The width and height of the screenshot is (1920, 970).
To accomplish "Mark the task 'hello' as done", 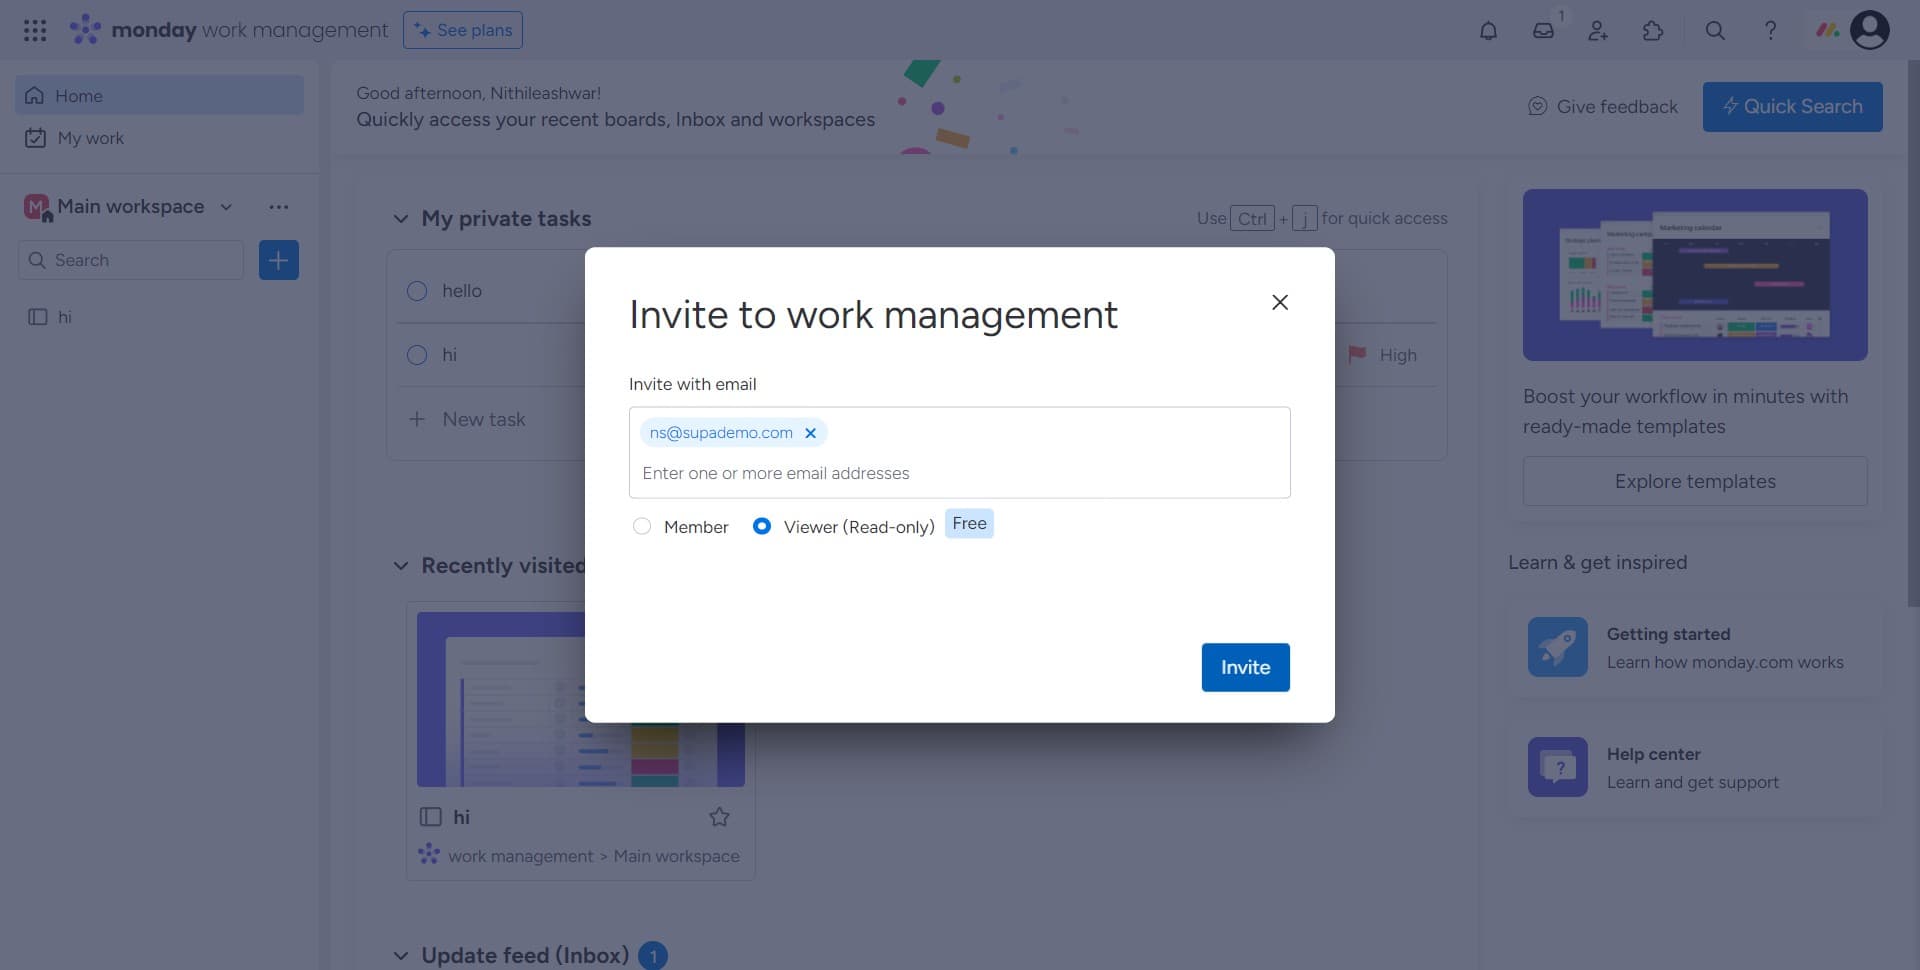I will tap(417, 291).
